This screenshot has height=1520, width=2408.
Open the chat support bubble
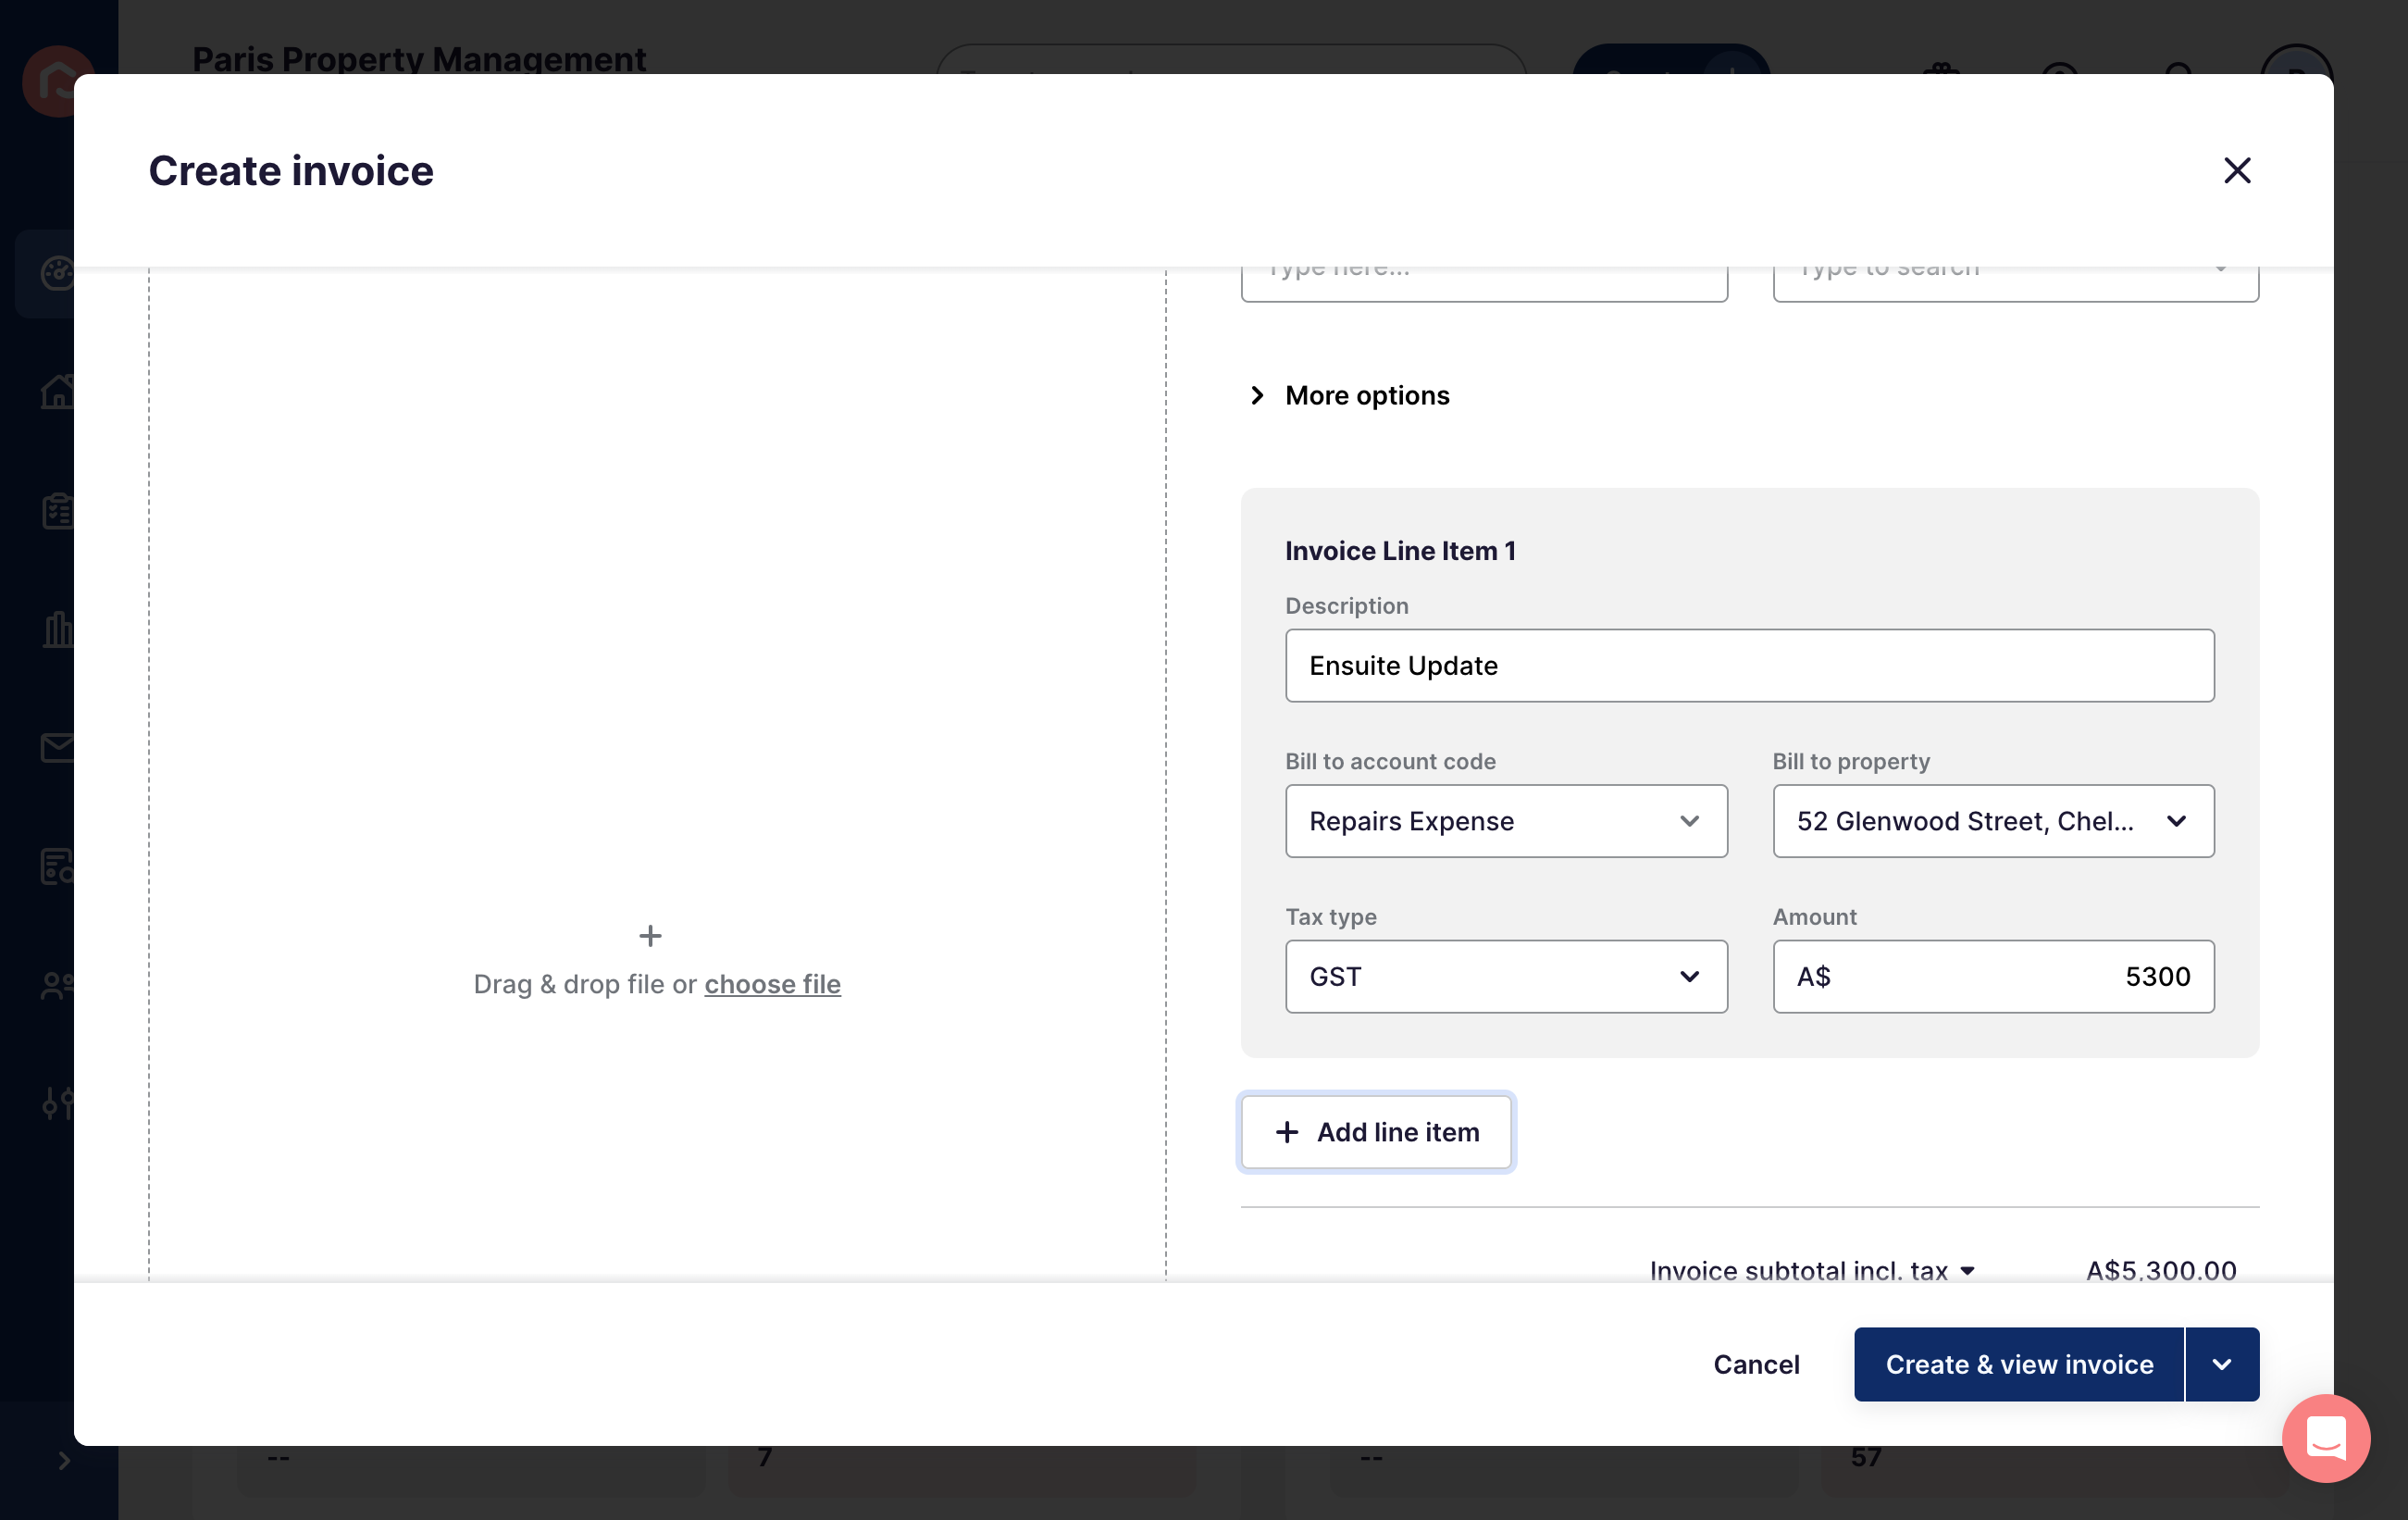[x=2326, y=1438]
